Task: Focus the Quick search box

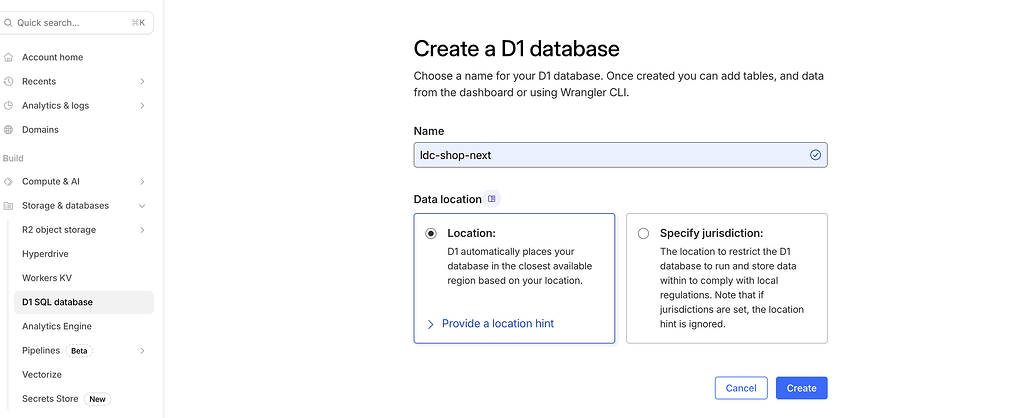Action: click(x=75, y=23)
